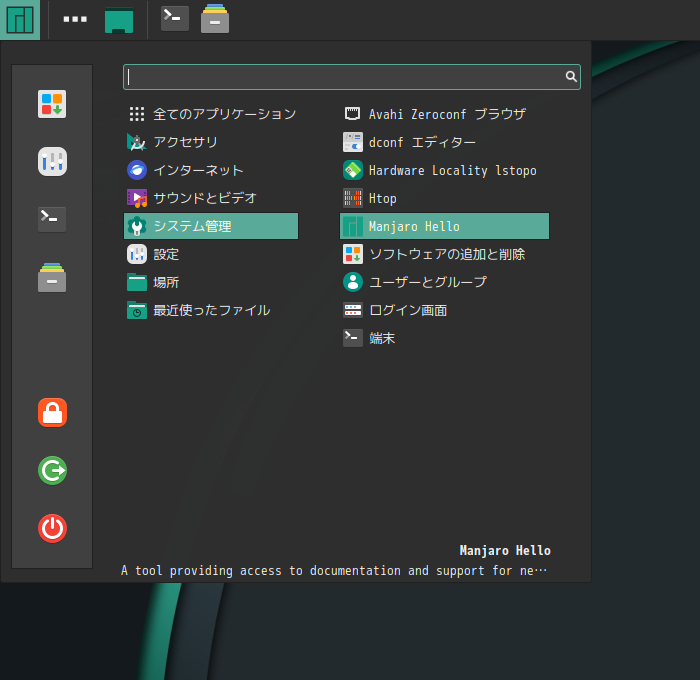
Task: Select 全てのアプリケーション category
Action: [211, 114]
